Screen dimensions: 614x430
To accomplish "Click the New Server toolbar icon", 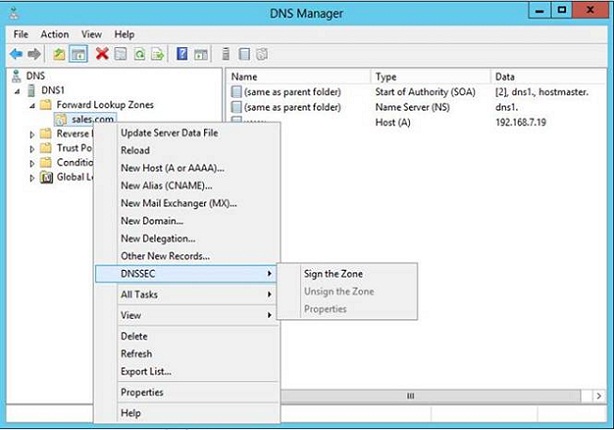I will (x=226, y=54).
